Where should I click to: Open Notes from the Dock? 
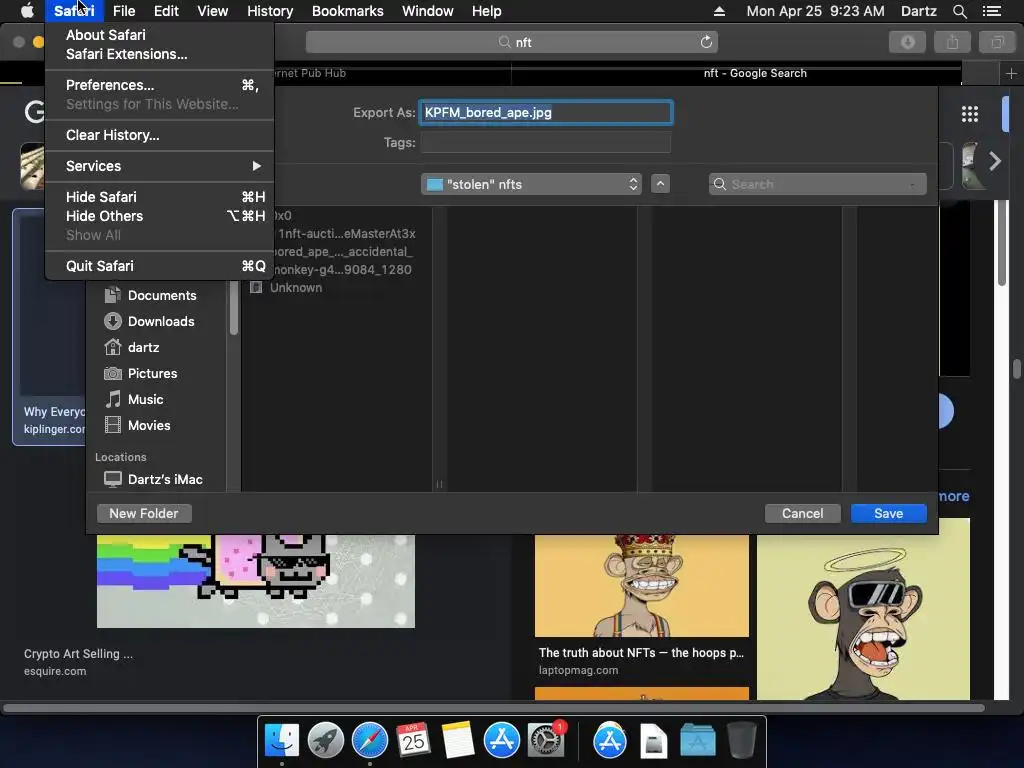pyautogui.click(x=457, y=740)
